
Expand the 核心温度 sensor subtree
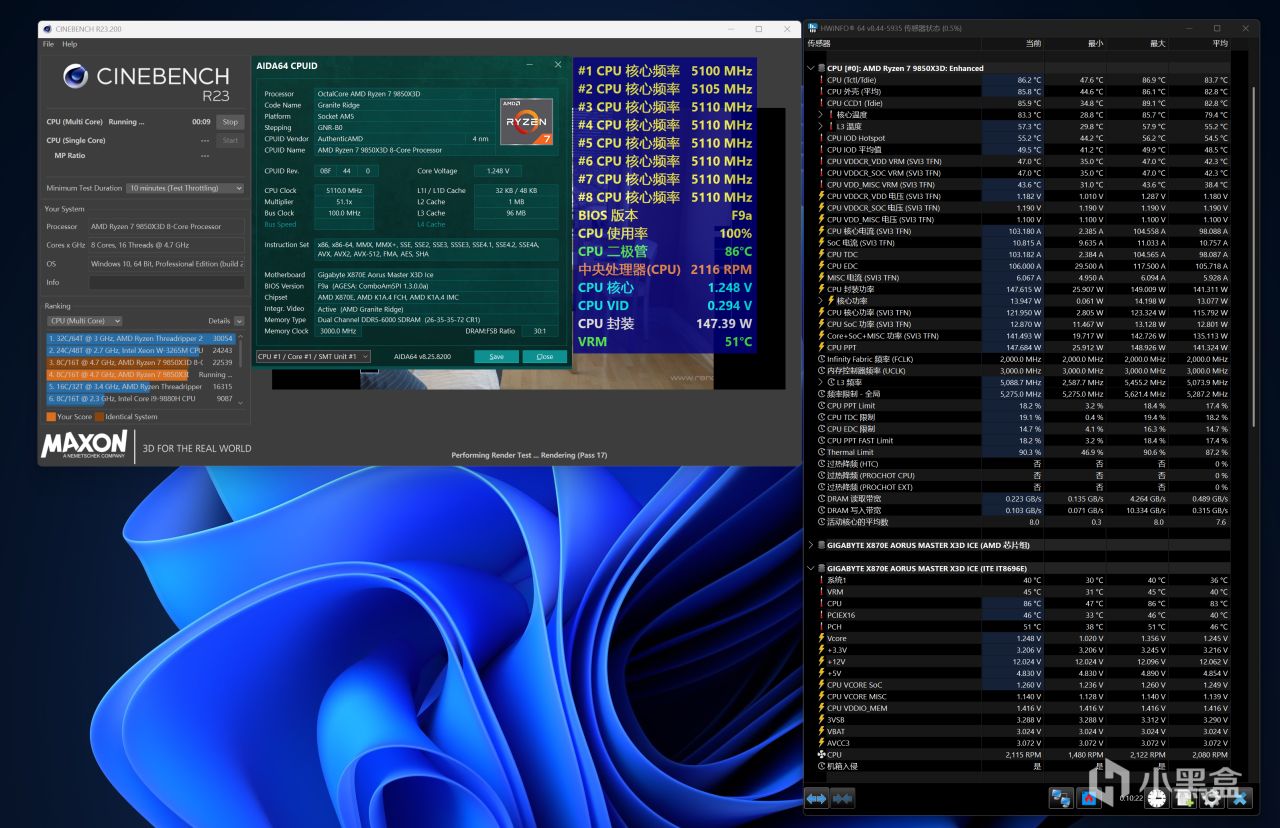[821, 115]
